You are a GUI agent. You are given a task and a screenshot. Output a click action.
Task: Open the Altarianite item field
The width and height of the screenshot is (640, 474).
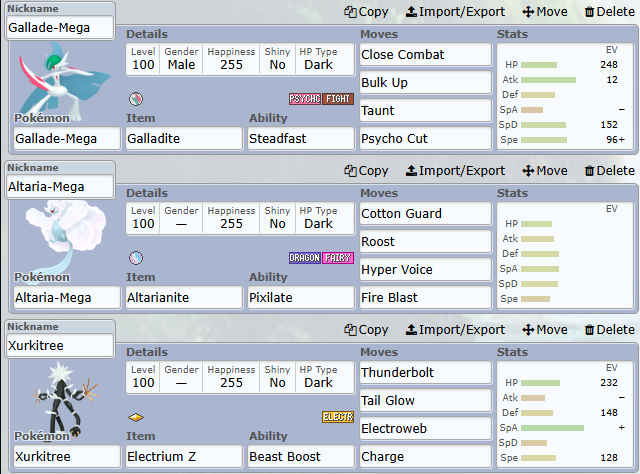tap(184, 298)
